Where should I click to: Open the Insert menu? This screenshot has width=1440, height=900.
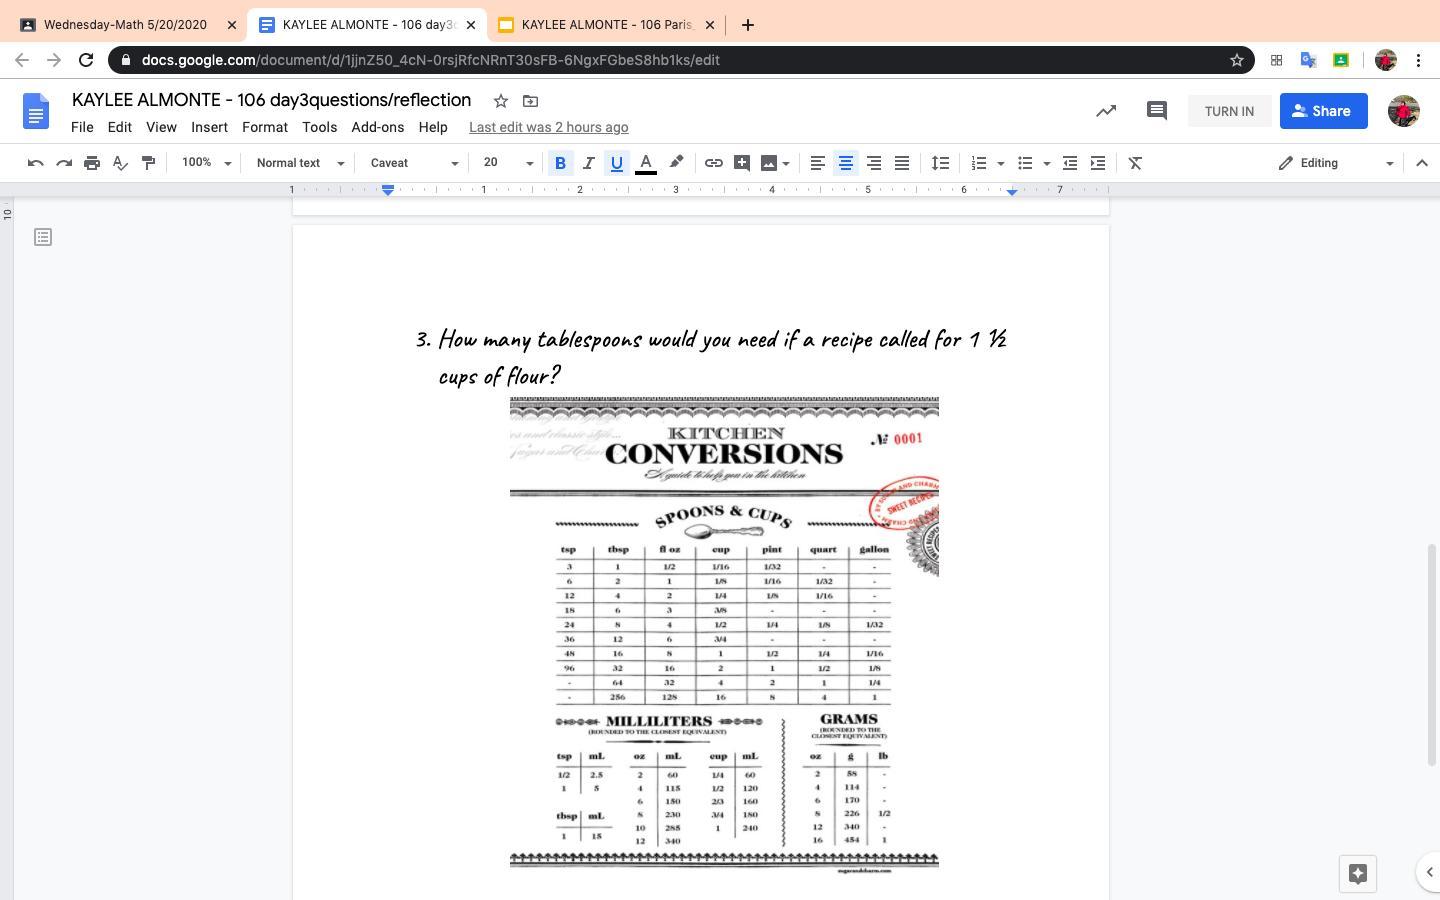[x=209, y=127]
